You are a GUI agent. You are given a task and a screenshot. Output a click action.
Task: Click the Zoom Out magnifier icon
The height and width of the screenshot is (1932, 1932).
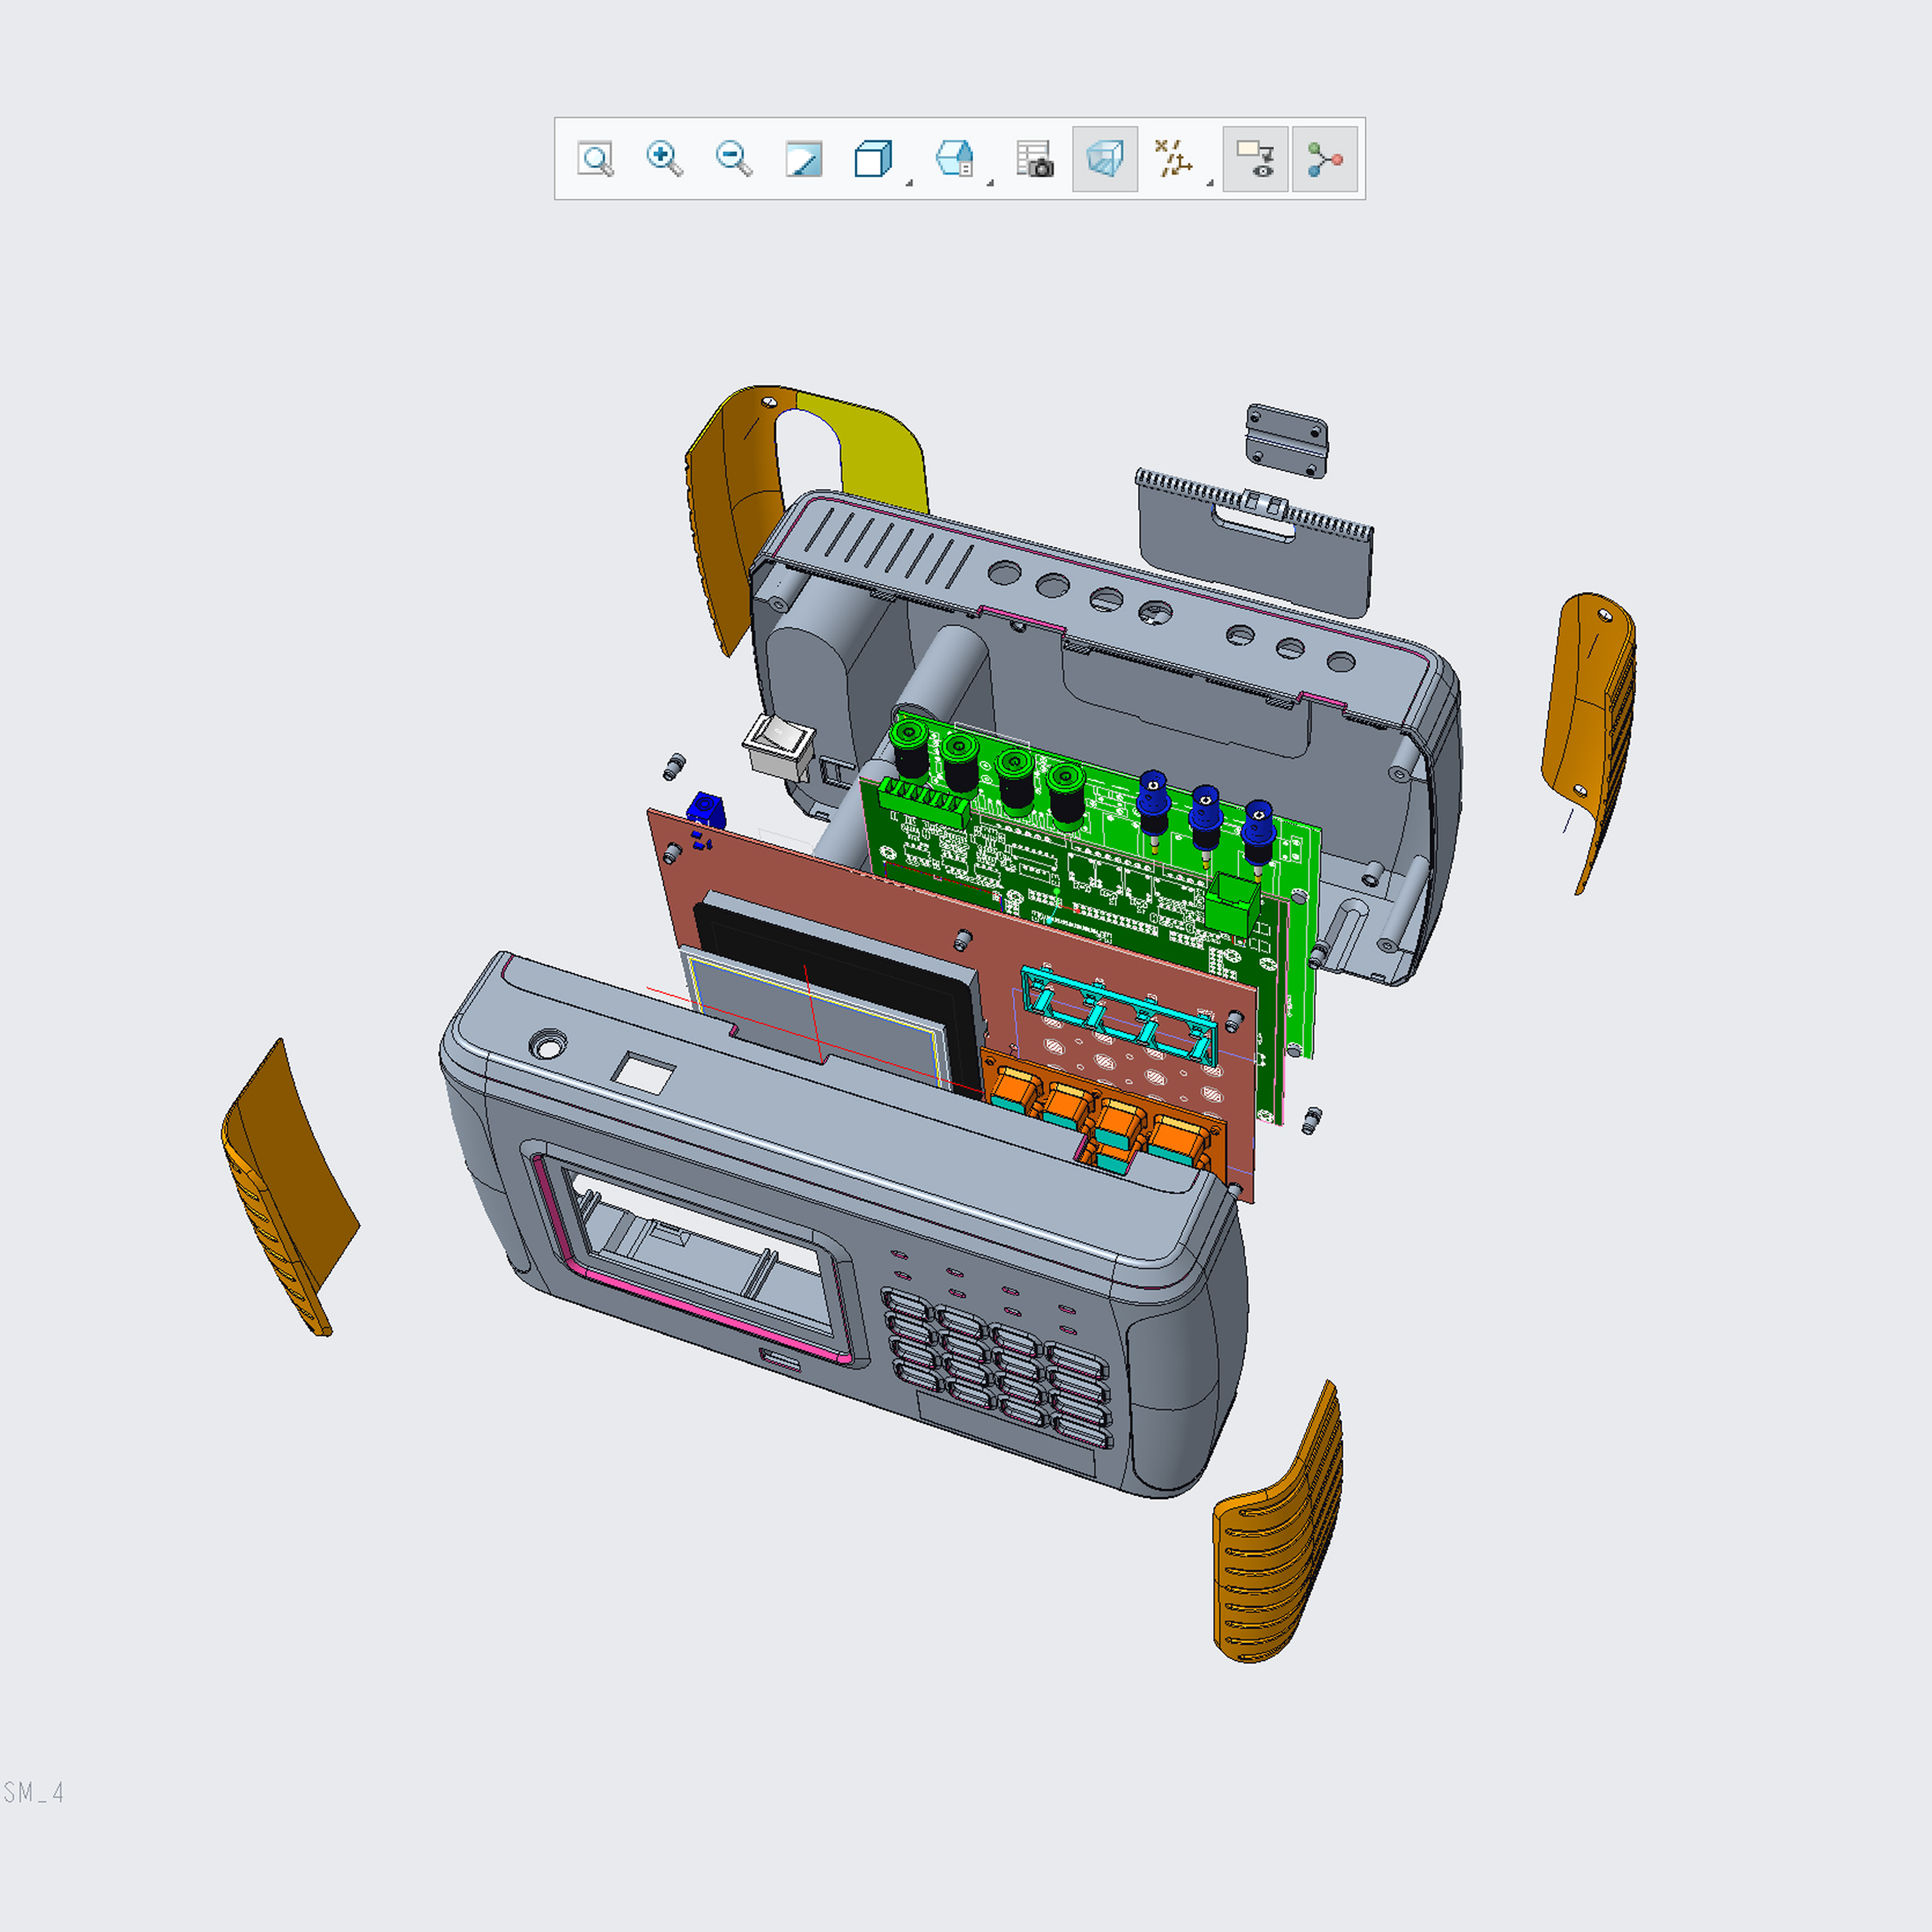coord(734,159)
